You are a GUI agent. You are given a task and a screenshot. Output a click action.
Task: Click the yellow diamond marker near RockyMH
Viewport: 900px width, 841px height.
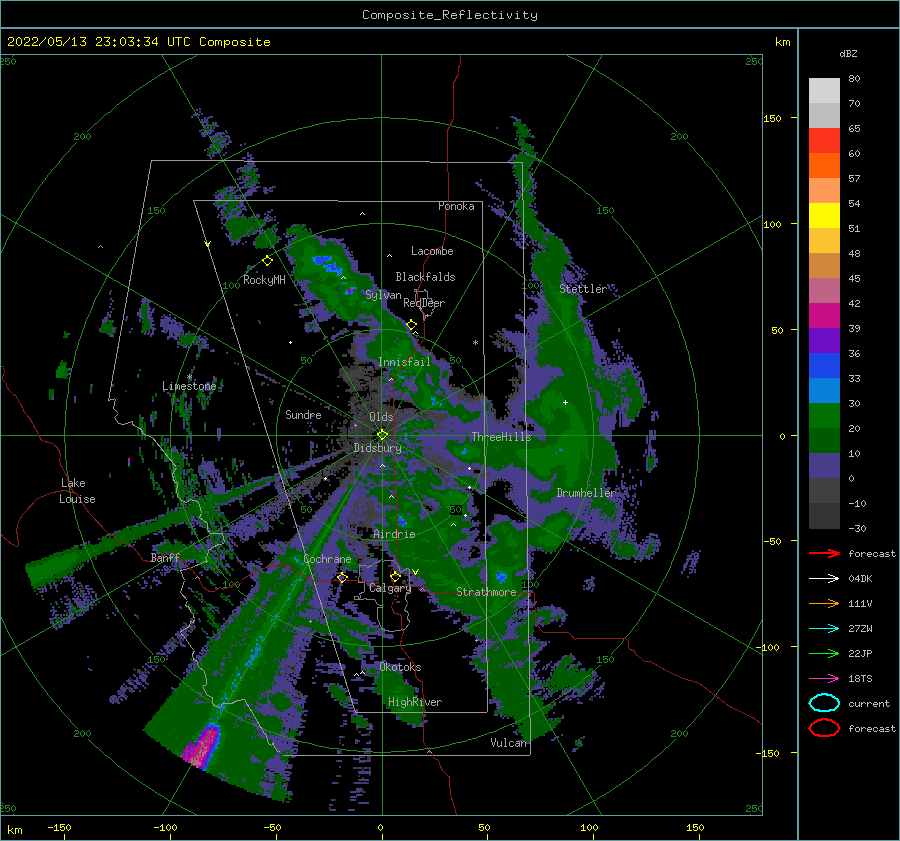click(267, 261)
